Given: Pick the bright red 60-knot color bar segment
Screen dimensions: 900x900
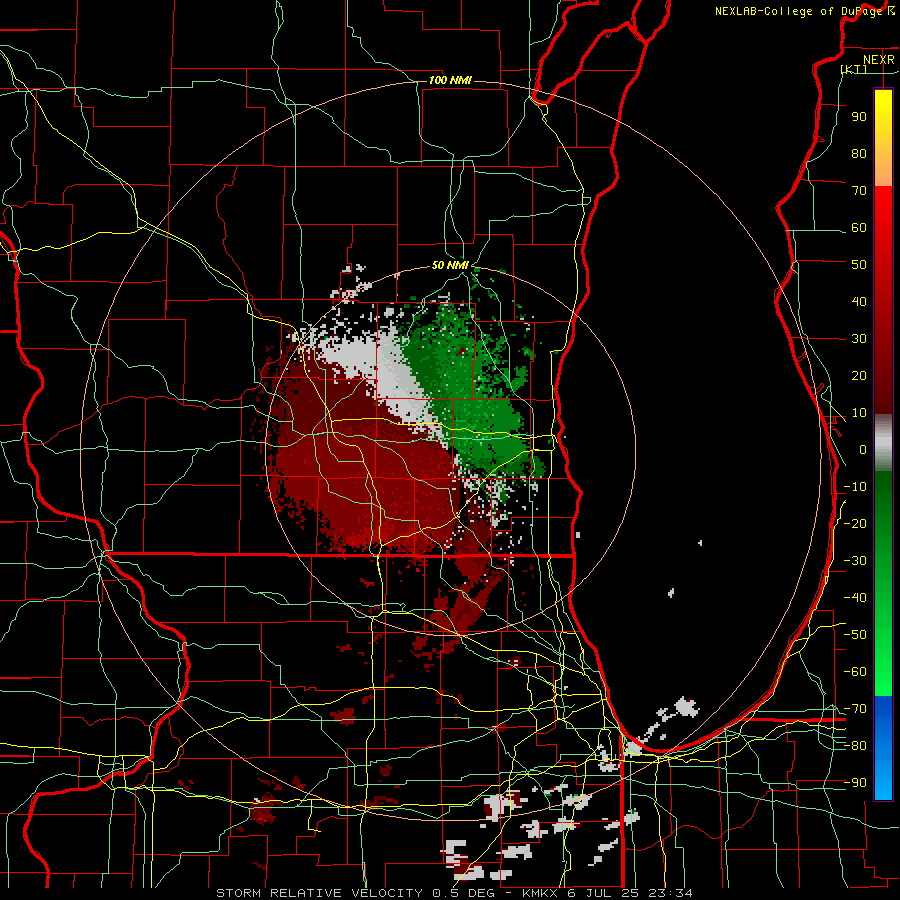Looking at the screenshot, I should [883, 227].
